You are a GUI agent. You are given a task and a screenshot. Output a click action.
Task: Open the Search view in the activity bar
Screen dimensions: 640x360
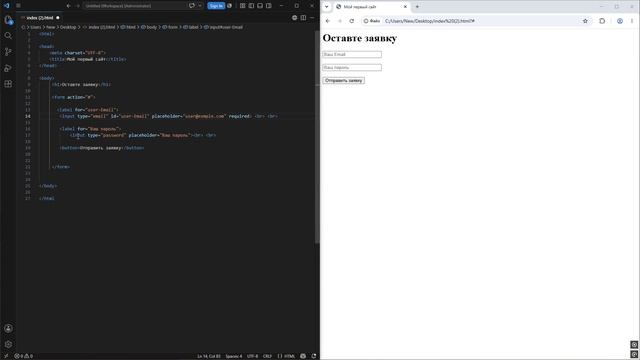tap(8, 36)
